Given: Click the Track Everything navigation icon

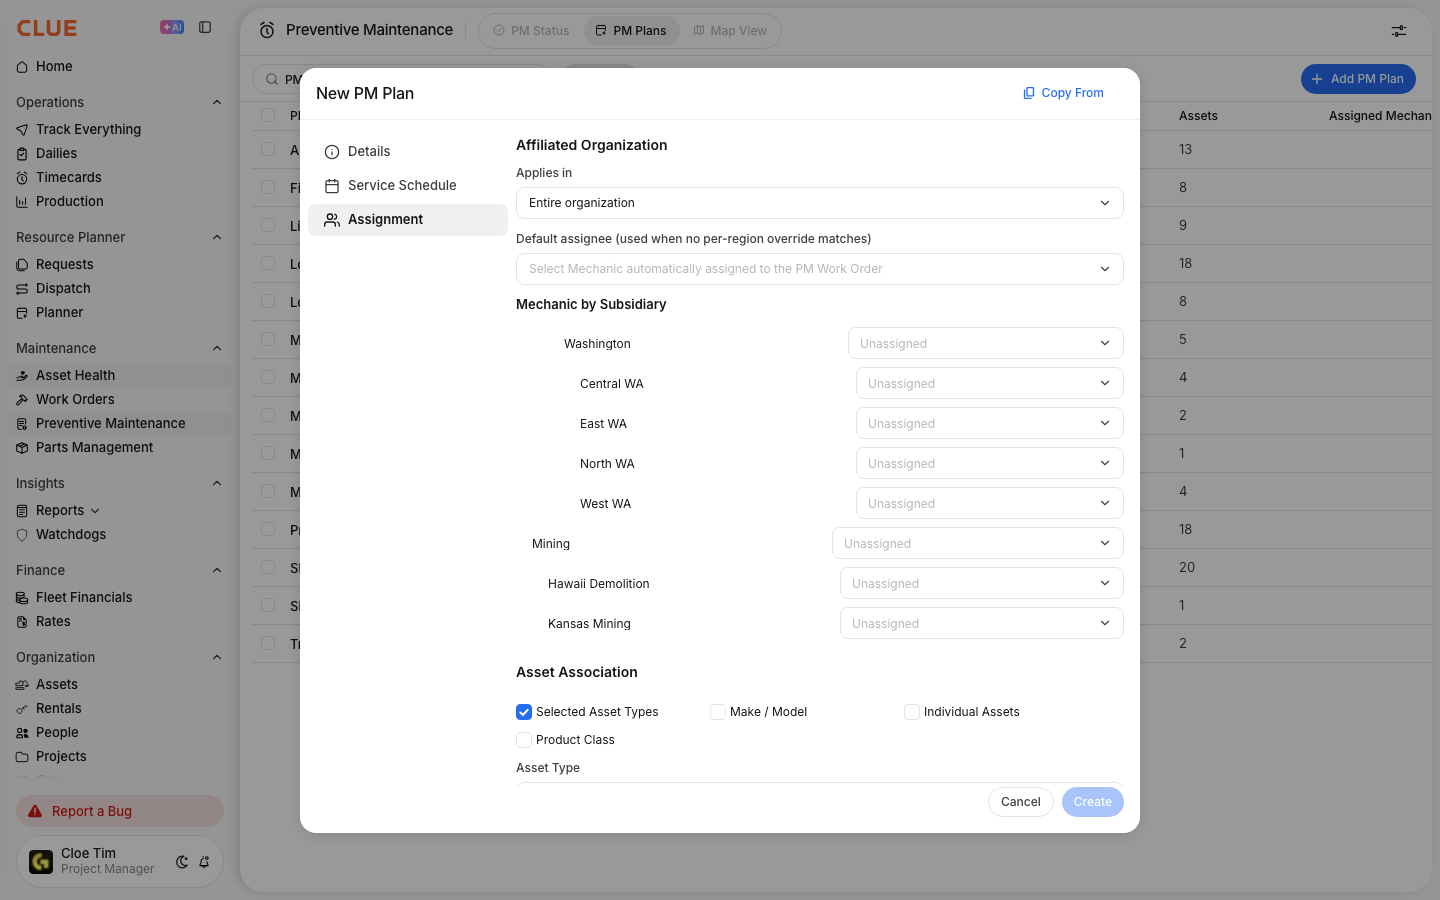Looking at the screenshot, I should [22, 129].
